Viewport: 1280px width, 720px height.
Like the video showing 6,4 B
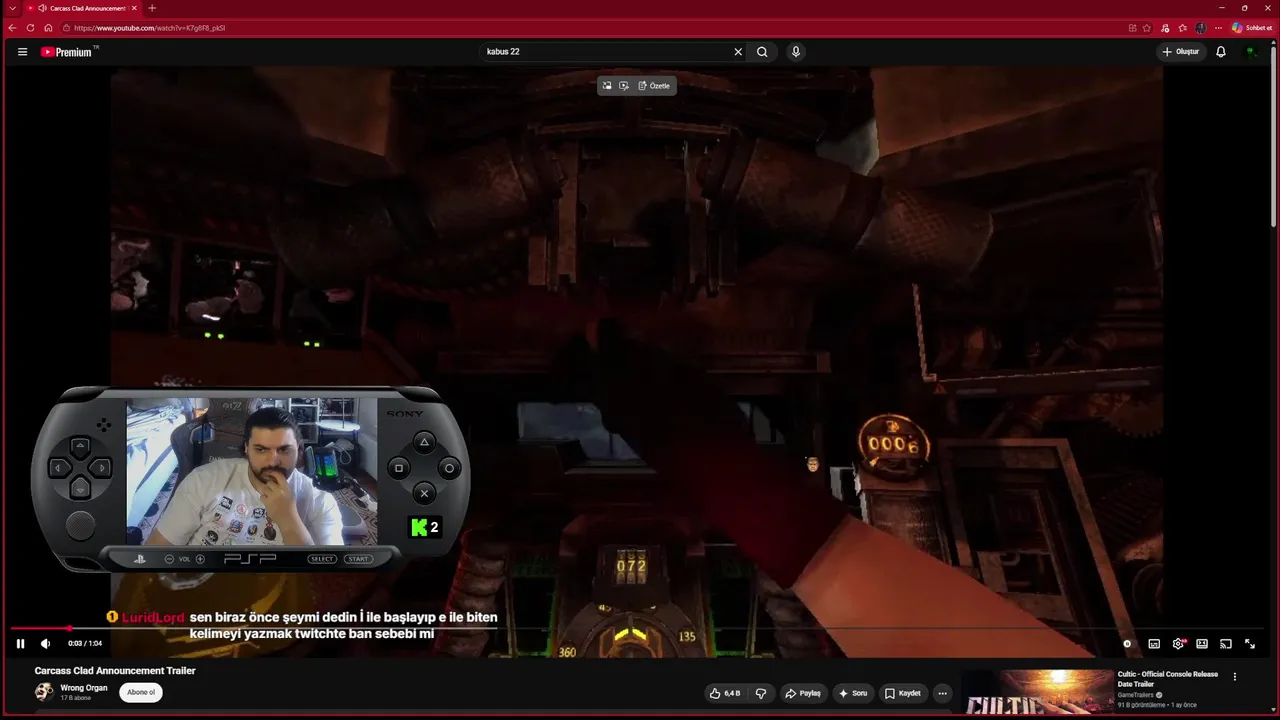click(x=724, y=693)
